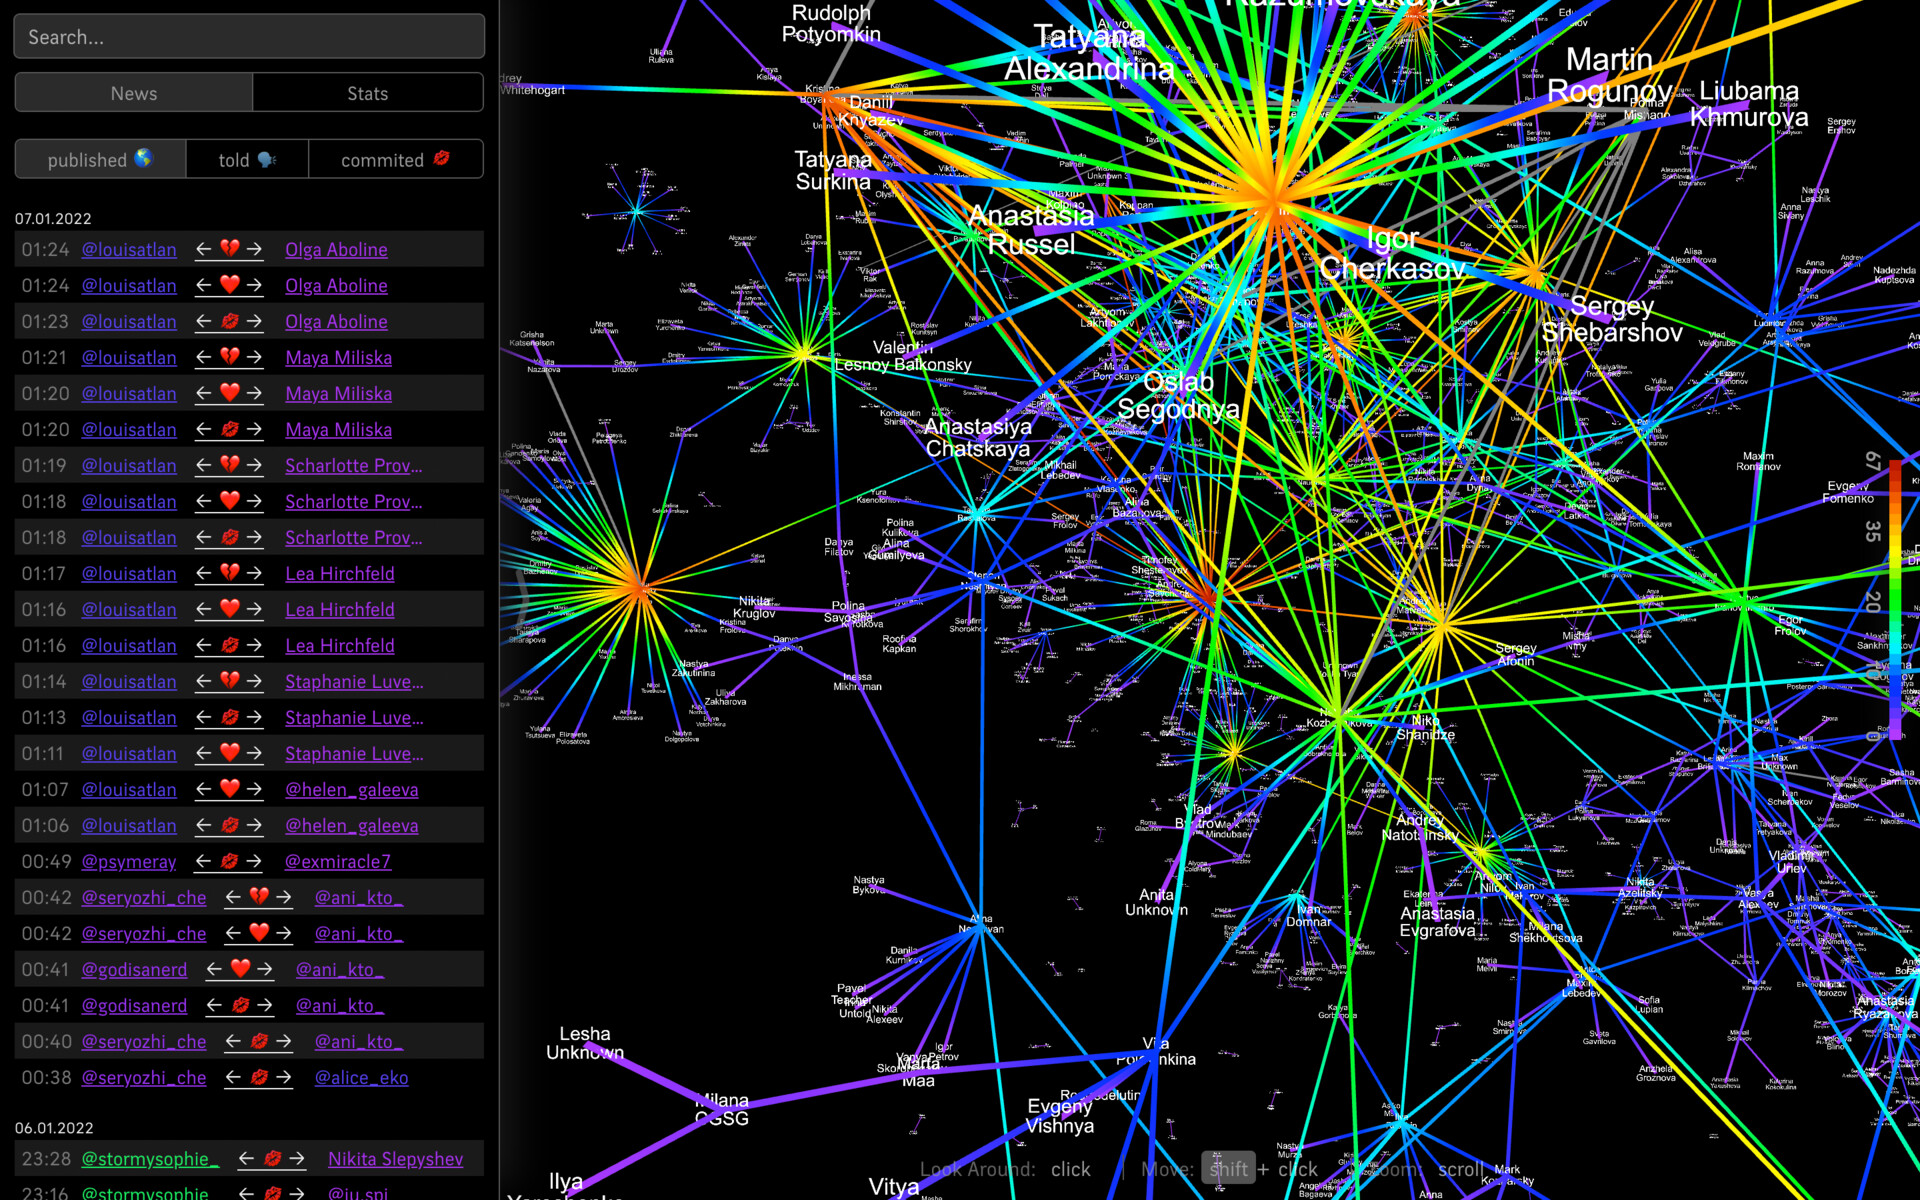The image size is (1920, 1200).
Task: Toggle the published globe filter
Action: (100, 159)
